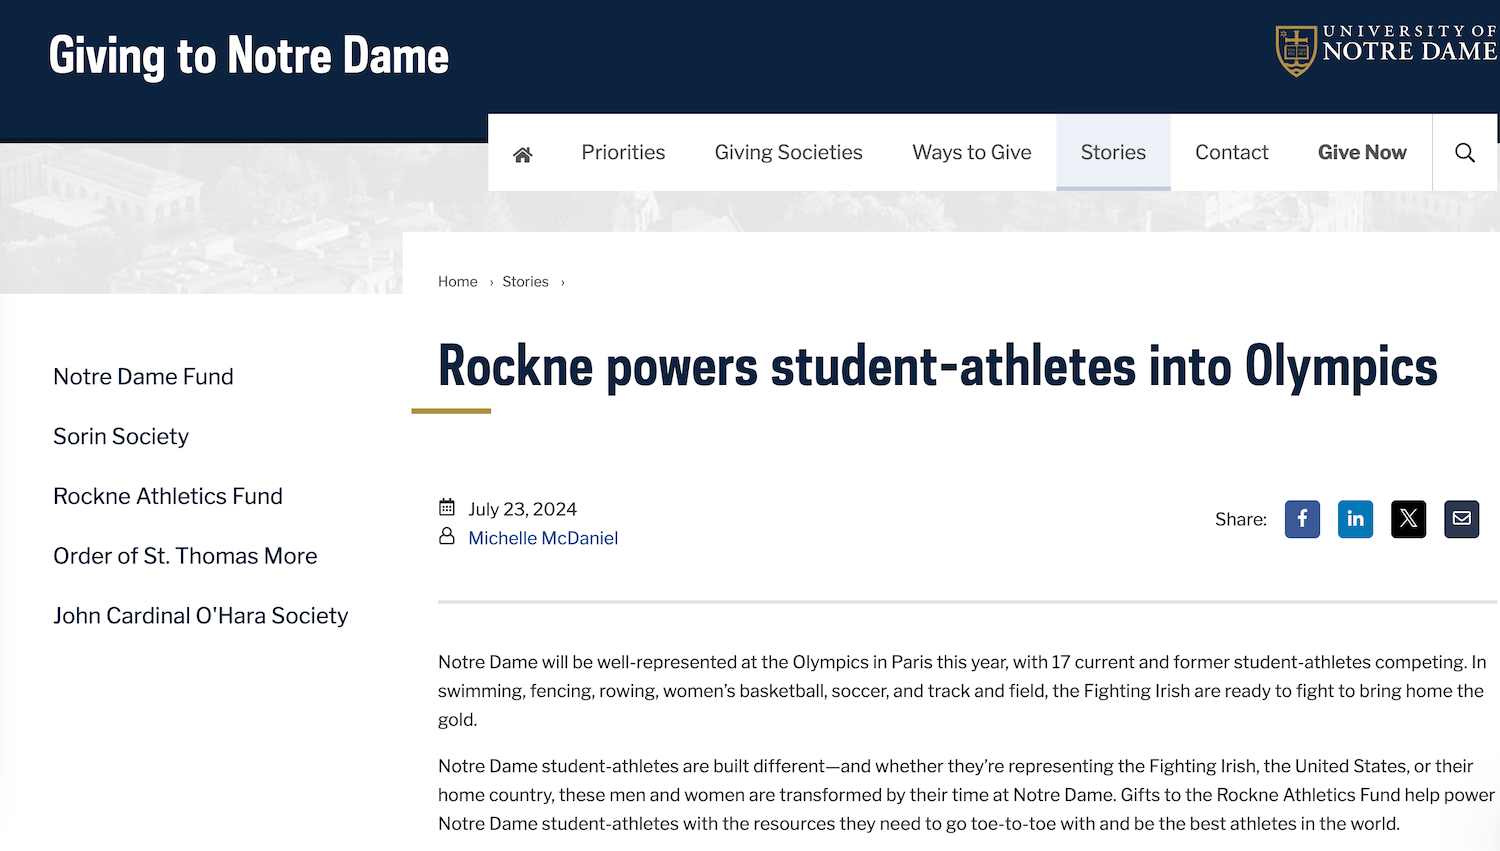Viewport: 1500px width, 851px height.
Task: Click the Give Now button
Action: [1362, 152]
